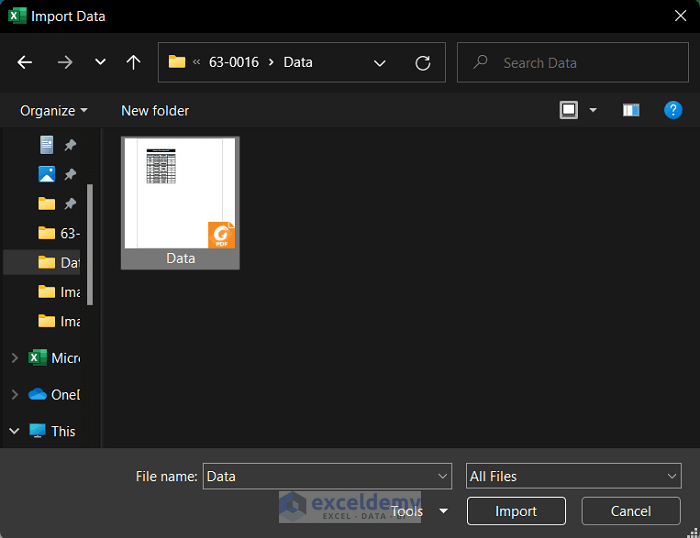Select This PC in sidebar
The height and width of the screenshot is (538, 700).
52,431
